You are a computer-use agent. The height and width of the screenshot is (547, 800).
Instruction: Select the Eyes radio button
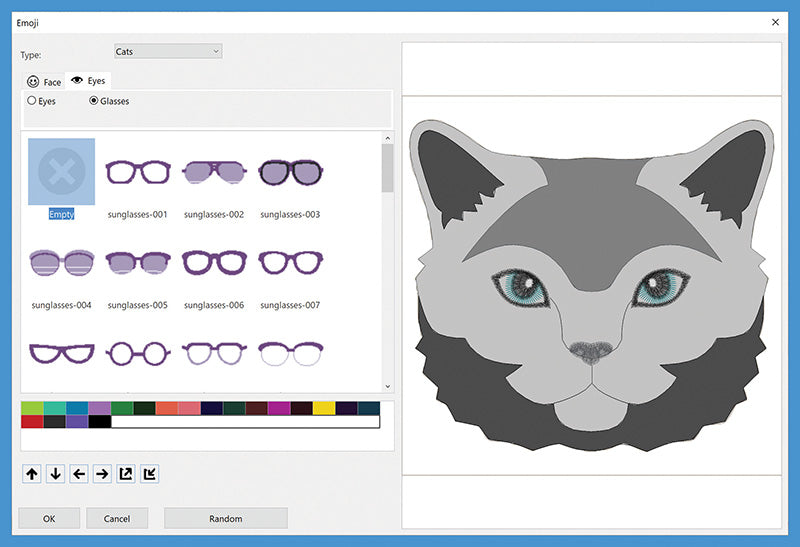[x=33, y=101]
